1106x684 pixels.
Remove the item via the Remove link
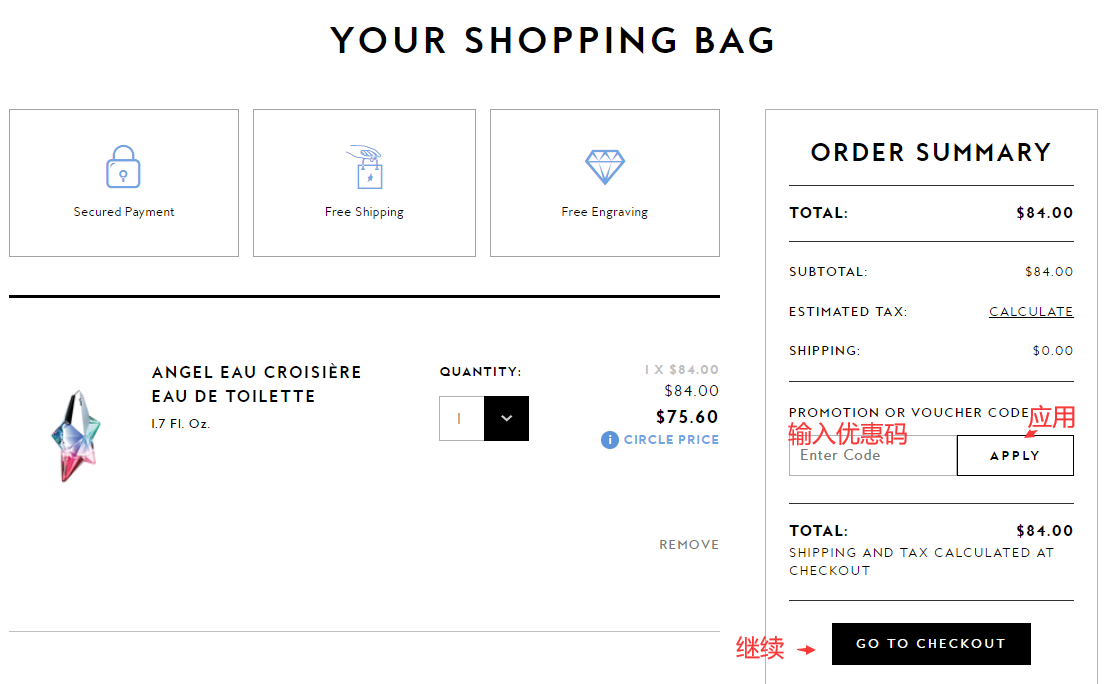pyautogui.click(x=688, y=545)
